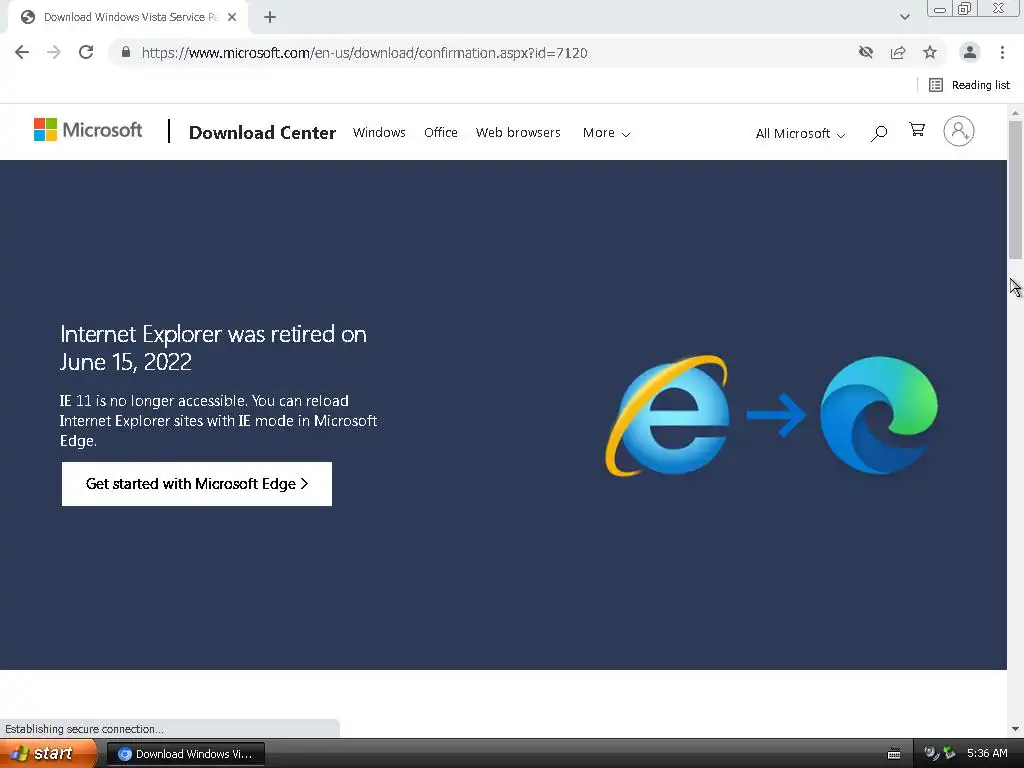
Task: Open the shopping cart icon
Action: (x=917, y=130)
